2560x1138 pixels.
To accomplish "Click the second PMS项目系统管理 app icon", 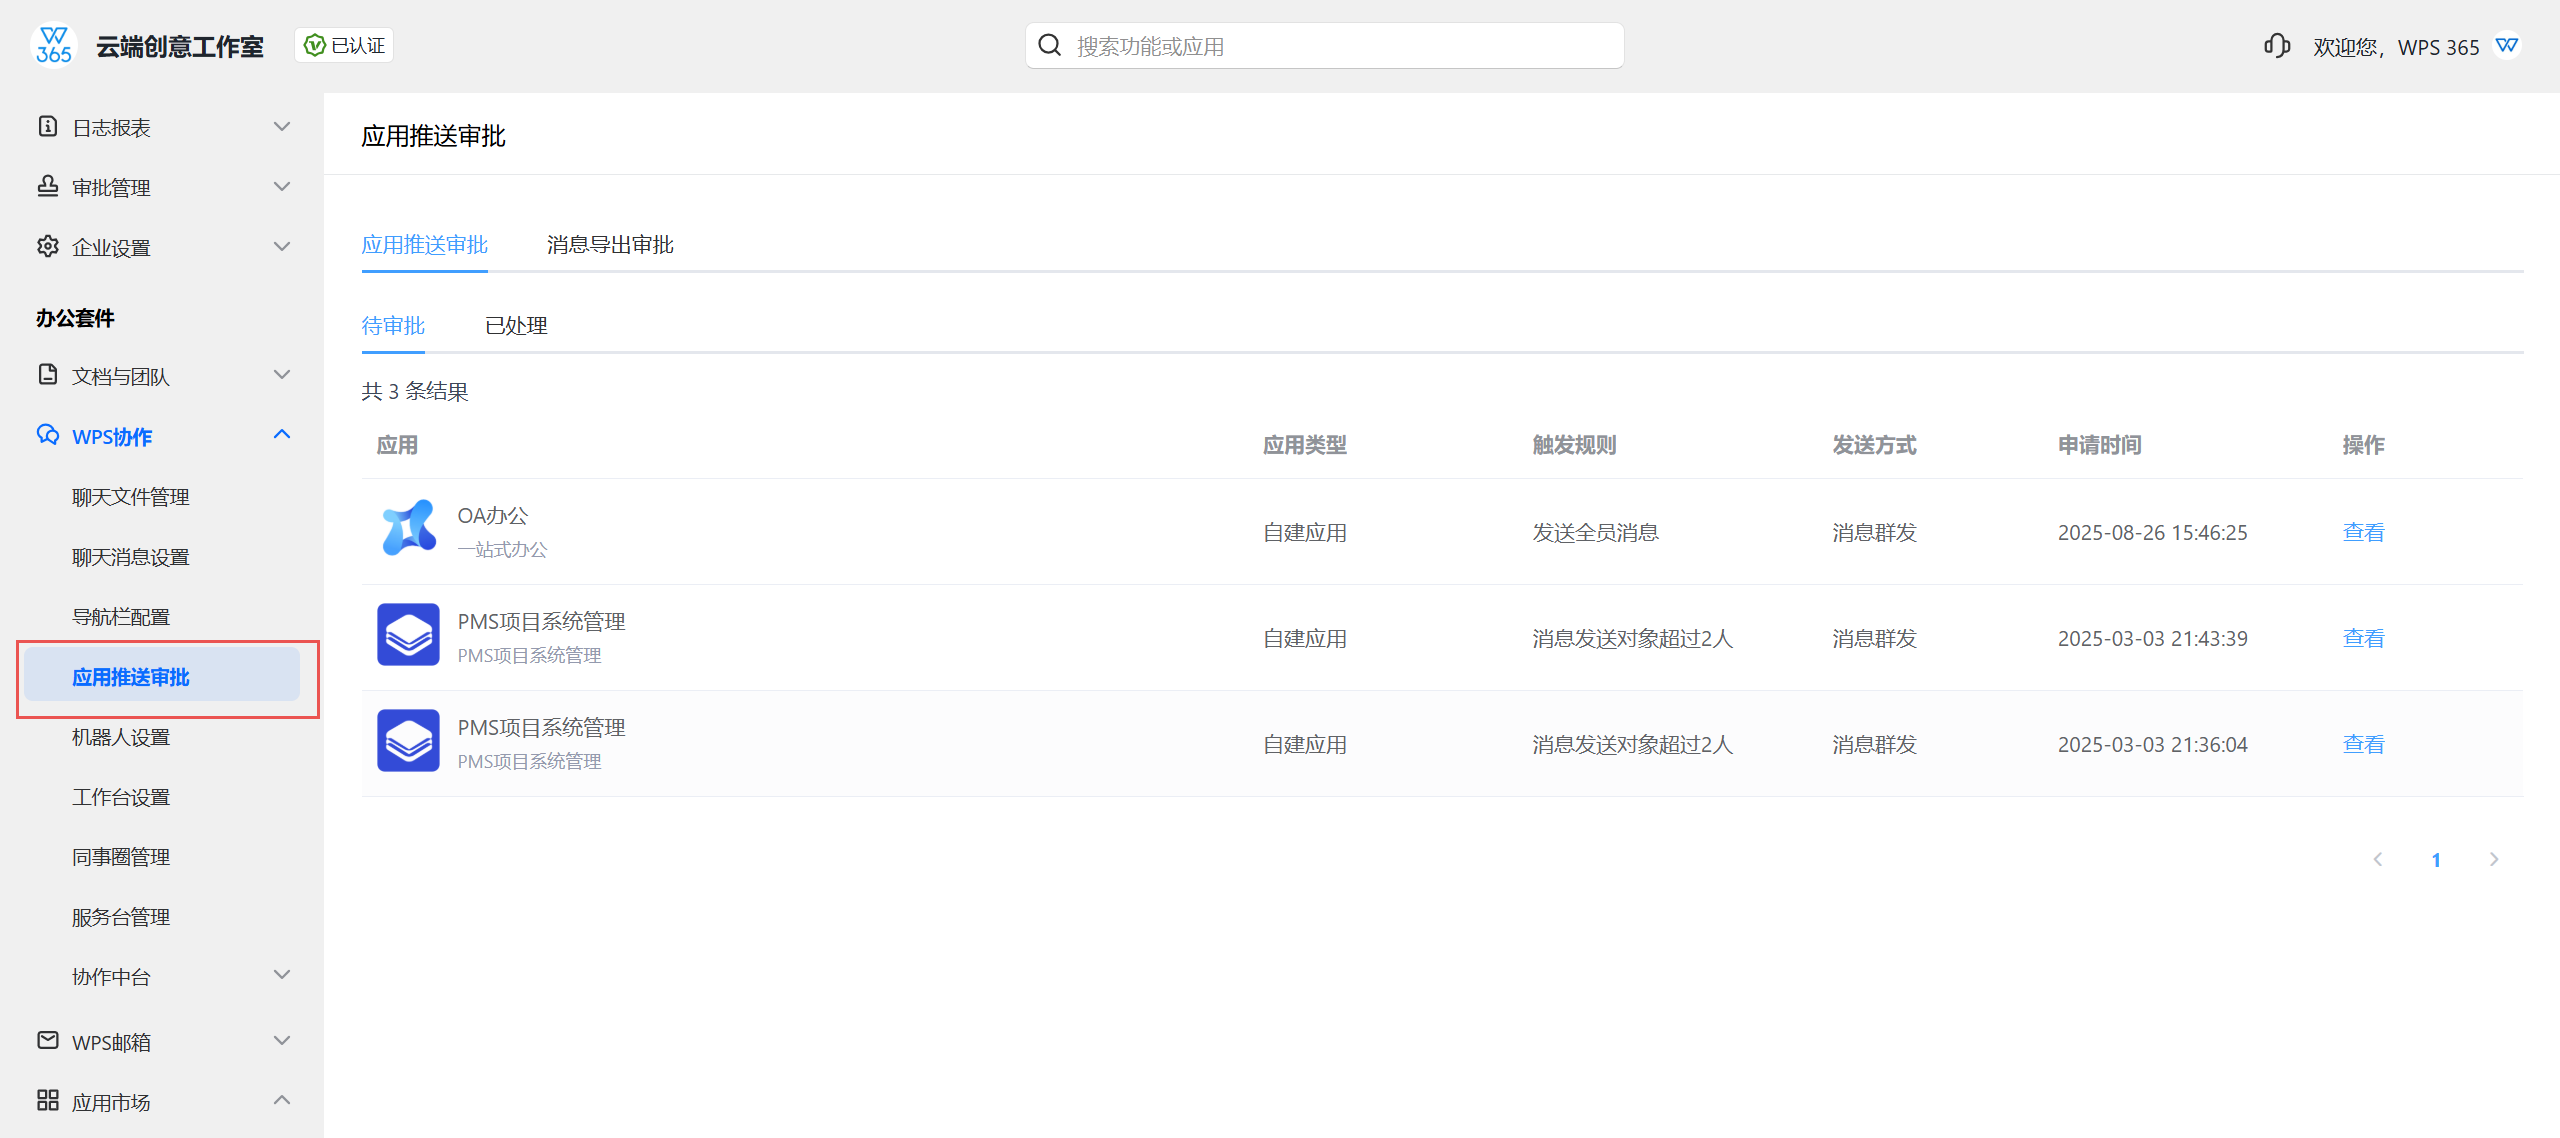I will (408, 740).
